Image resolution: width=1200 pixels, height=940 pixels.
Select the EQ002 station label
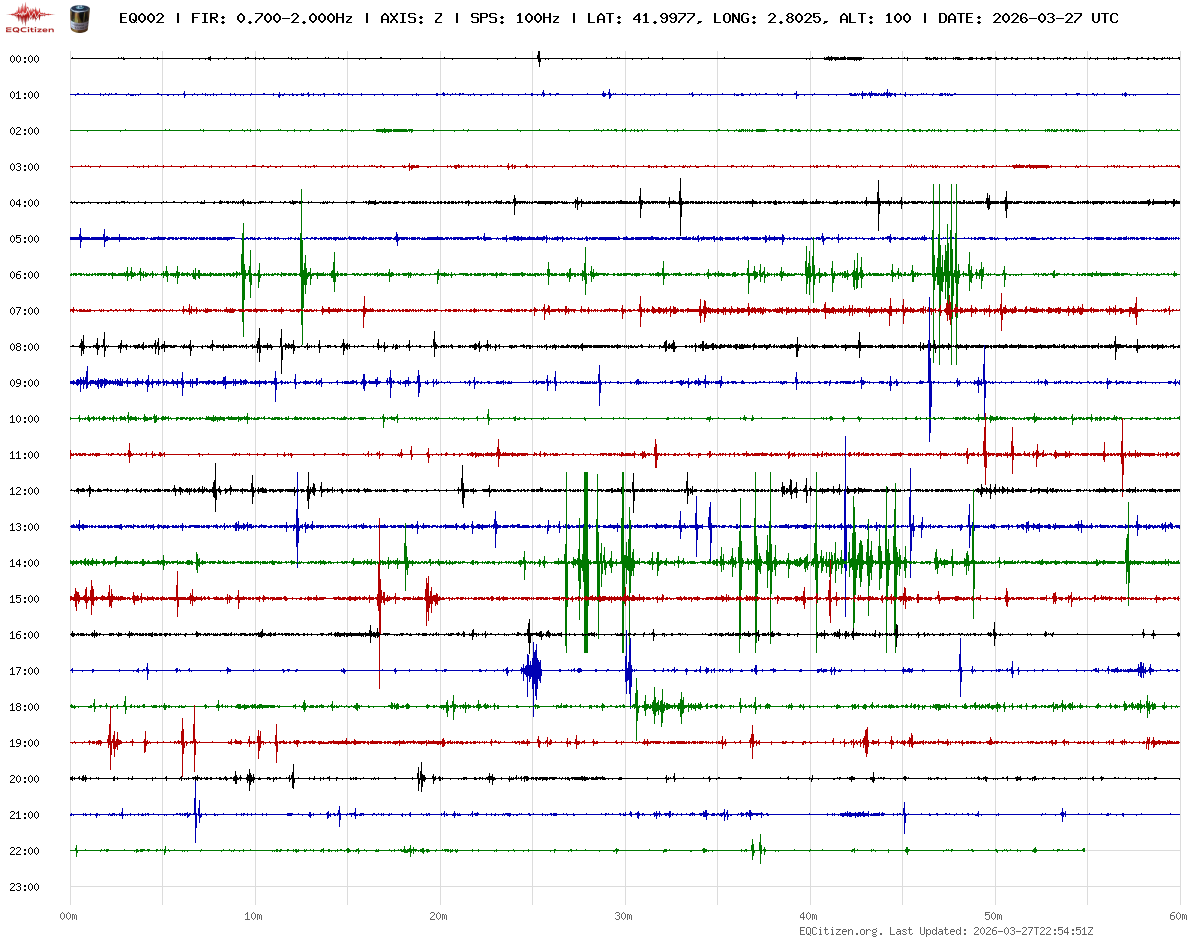[139, 18]
